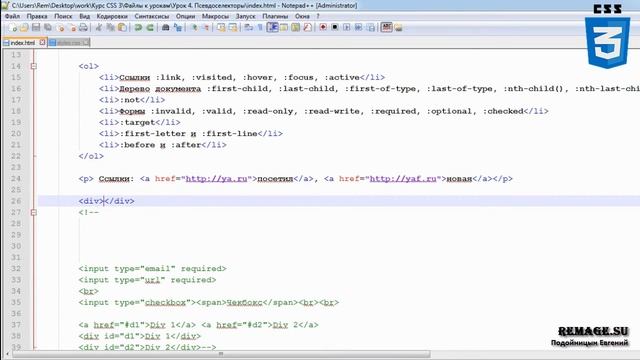Click inside the horizontal scrollbar thumb
This screenshot has height=360, width=640.
[x=220, y=354]
